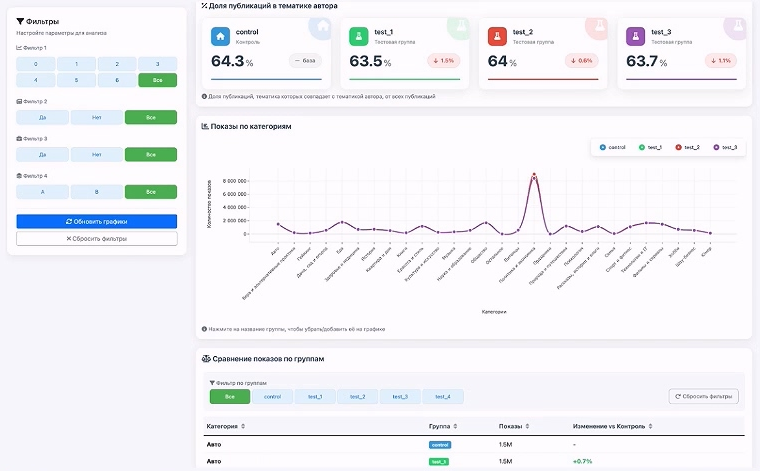Click Обновить графики button
760x471 pixels.
pos(97,221)
